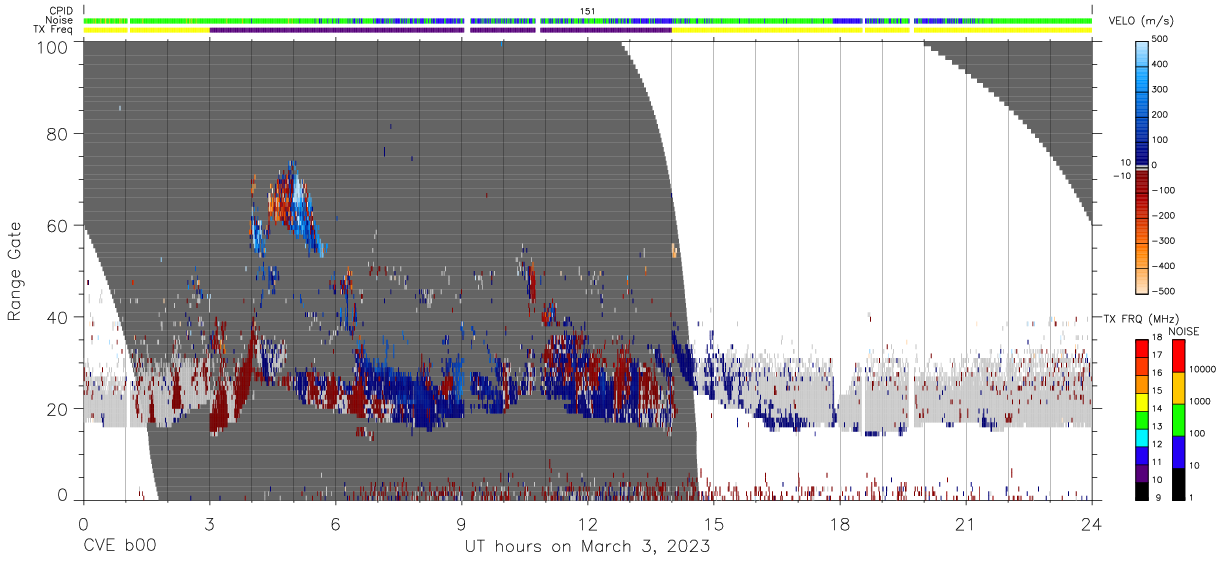
Task: Click the TX Freq row label
Action: click(x=53, y=30)
